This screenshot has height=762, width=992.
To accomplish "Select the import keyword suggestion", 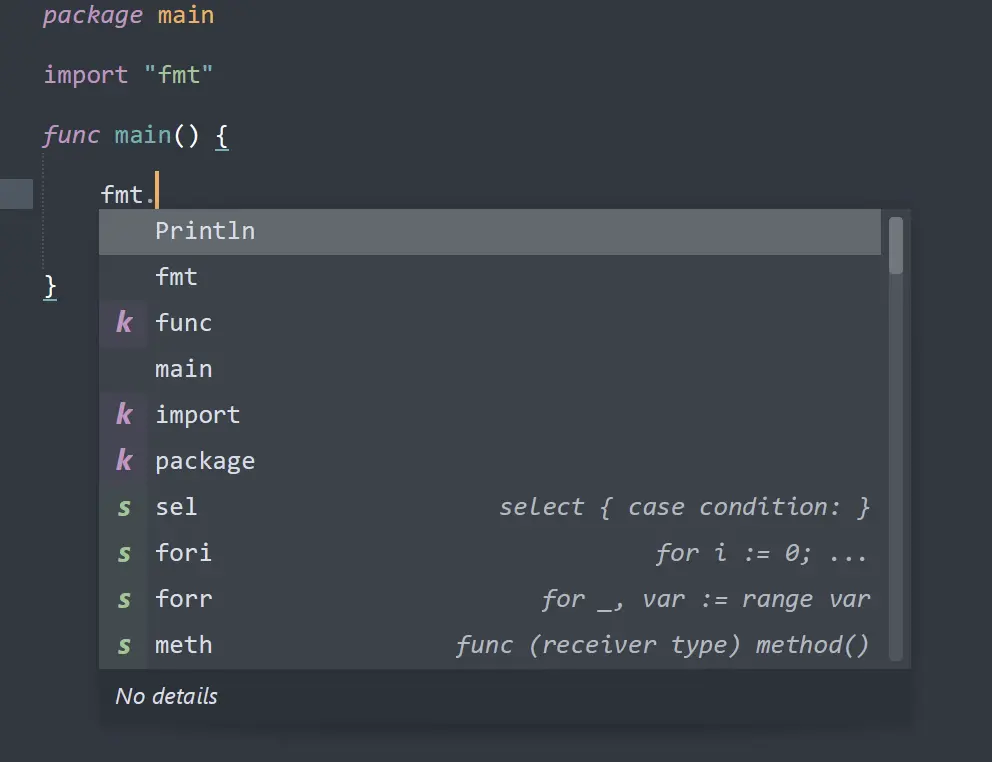I will [198, 415].
